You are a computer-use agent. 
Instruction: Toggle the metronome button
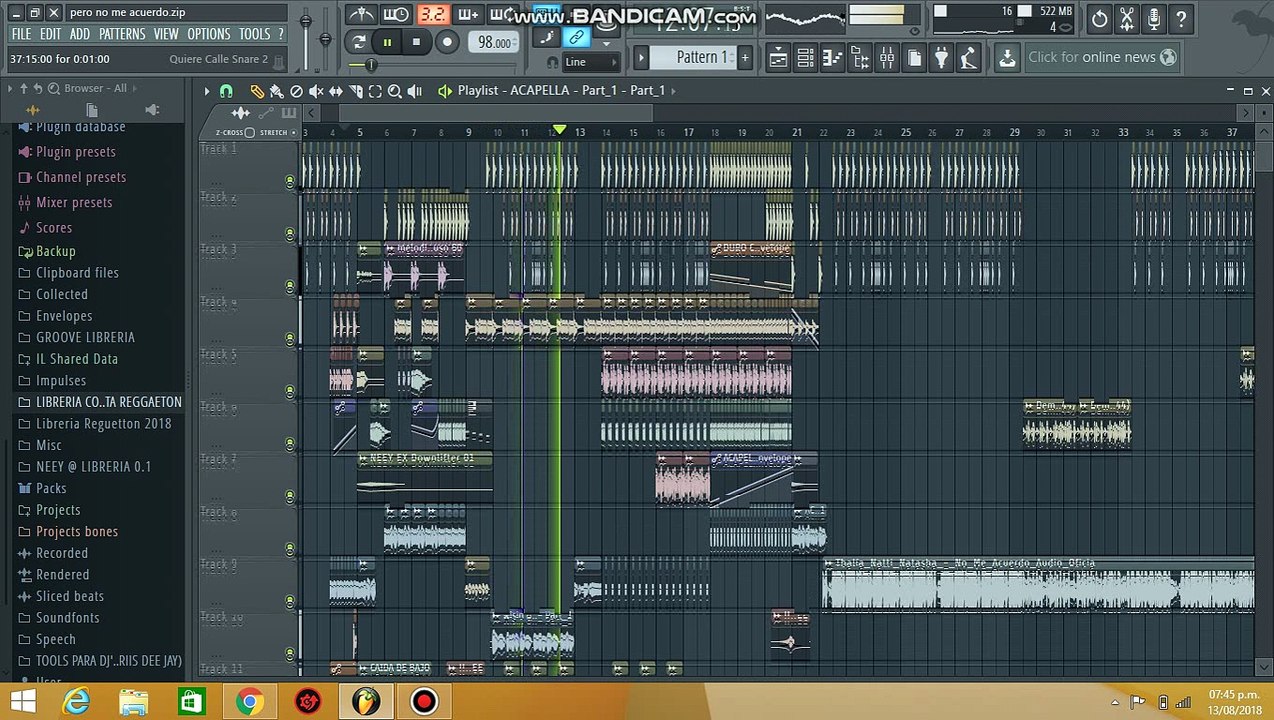pos(363,15)
